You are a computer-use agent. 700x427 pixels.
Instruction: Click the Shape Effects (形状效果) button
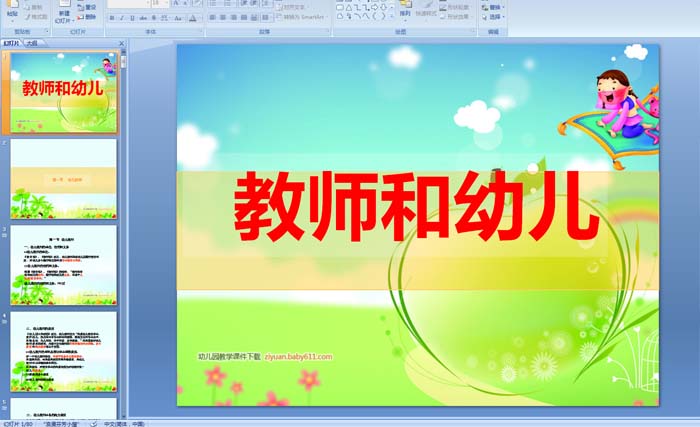click(x=454, y=17)
